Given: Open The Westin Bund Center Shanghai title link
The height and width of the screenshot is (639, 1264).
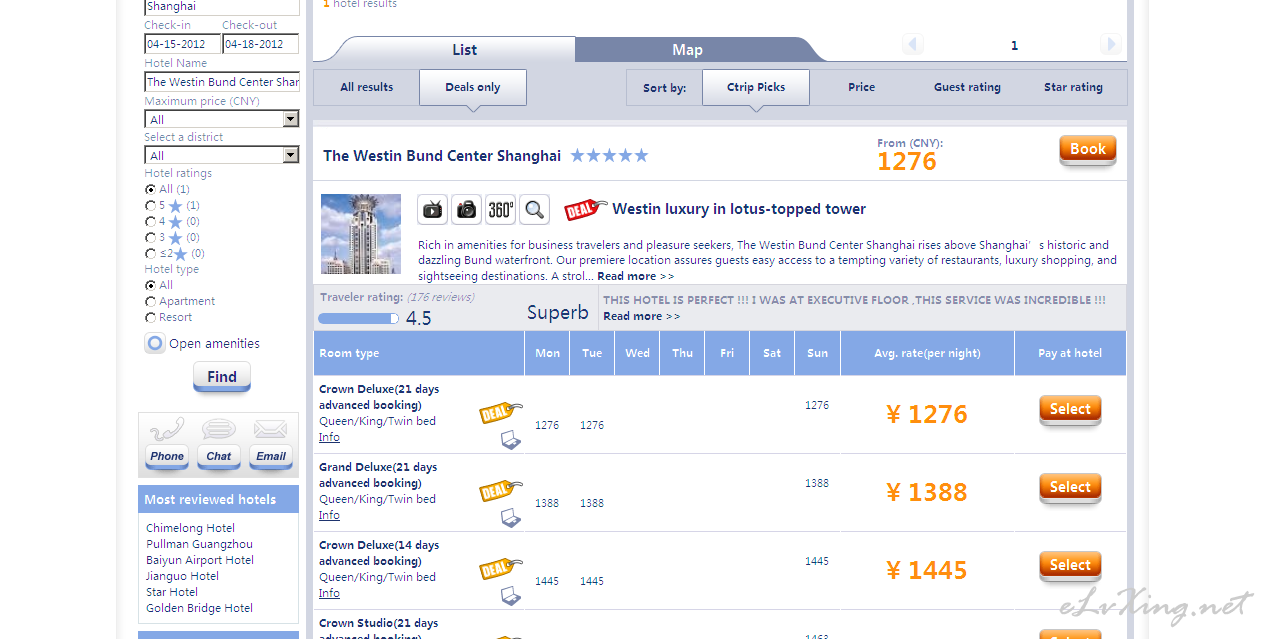Looking at the screenshot, I should click(442, 156).
